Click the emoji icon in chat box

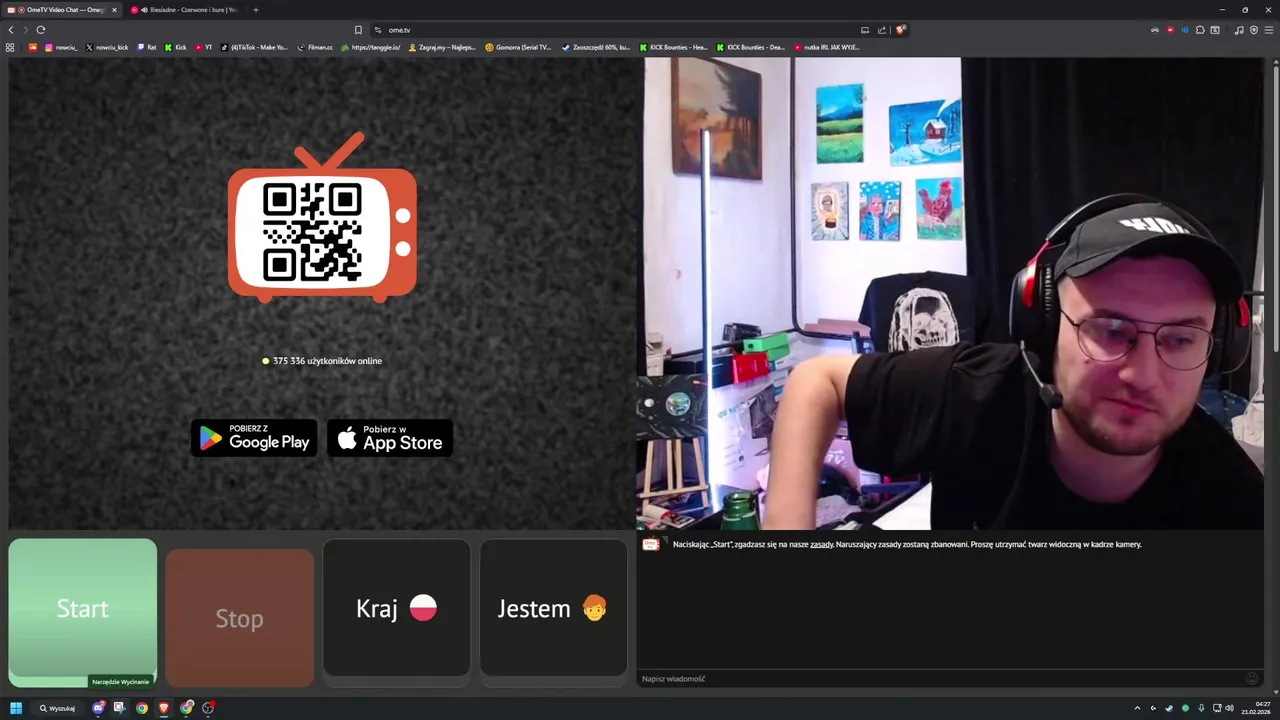pyautogui.click(x=1251, y=678)
